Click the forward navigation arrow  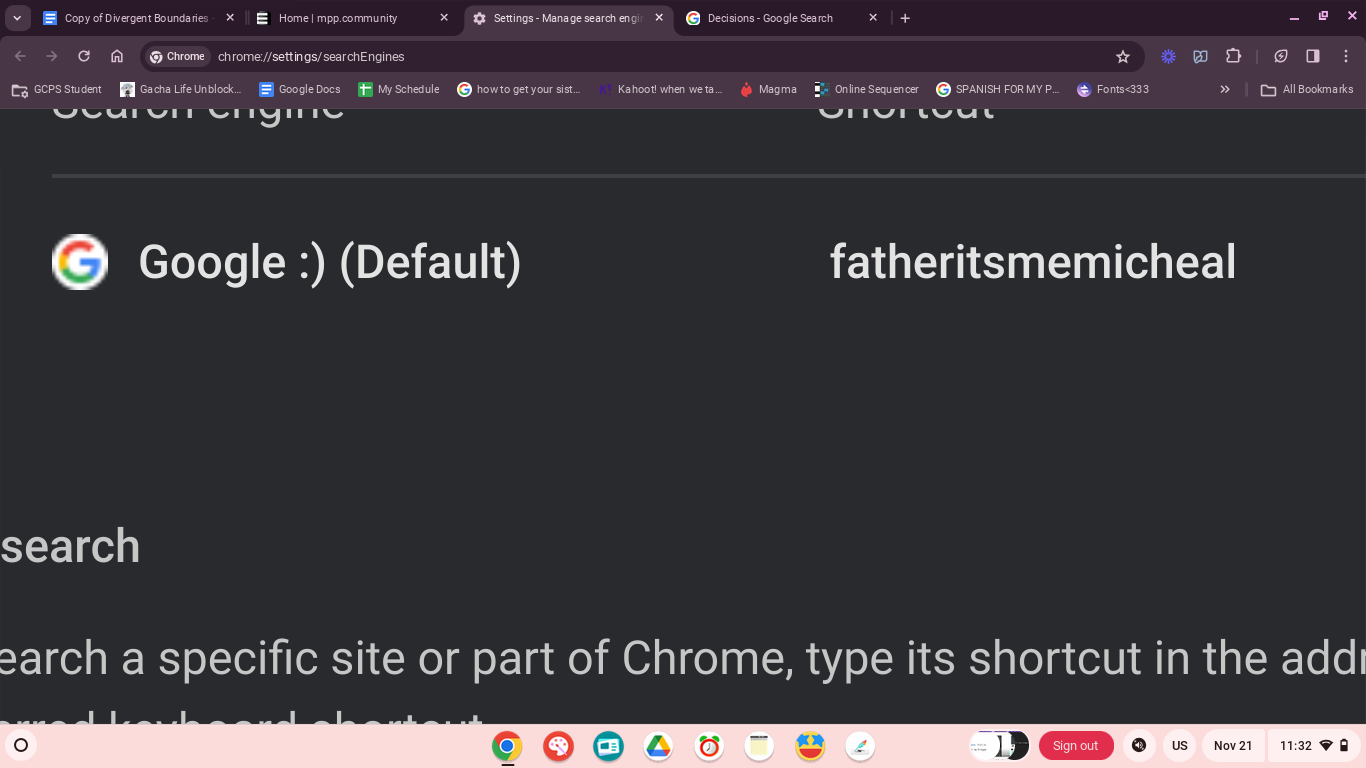pos(52,56)
